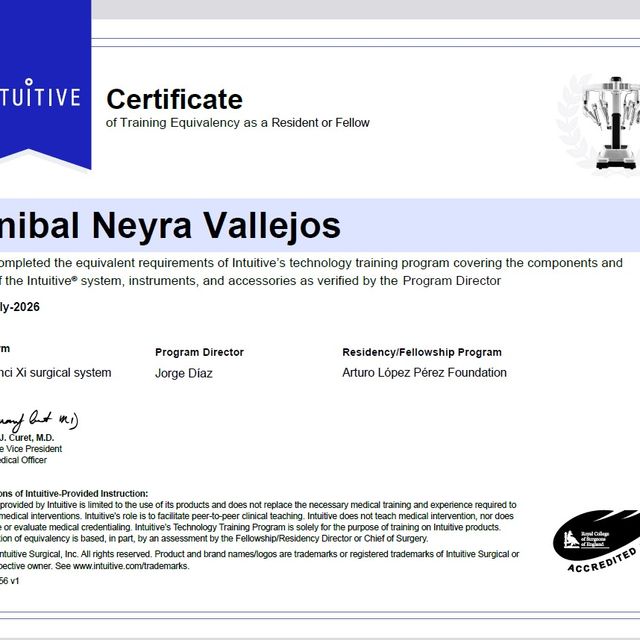This screenshot has height=640, width=640.
Task: Click the 'Xi surgical system' text
Action: coord(63,373)
